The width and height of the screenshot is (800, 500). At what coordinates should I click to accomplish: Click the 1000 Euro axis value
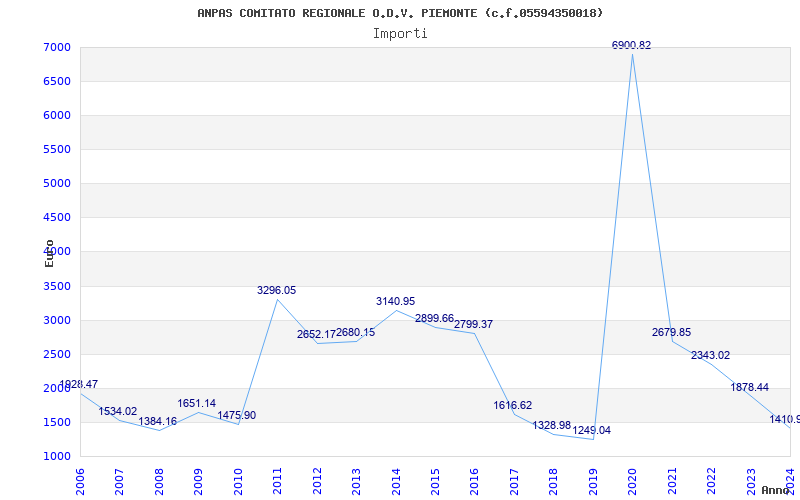pyautogui.click(x=57, y=457)
